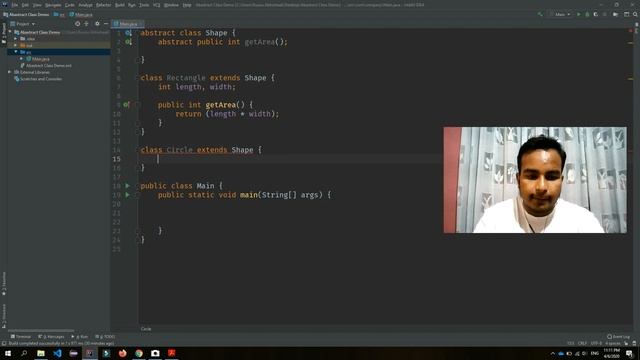Screen dimensions: 640x360
Task: Open Adobe Acrobat red taskbar icon
Action: point(171,353)
